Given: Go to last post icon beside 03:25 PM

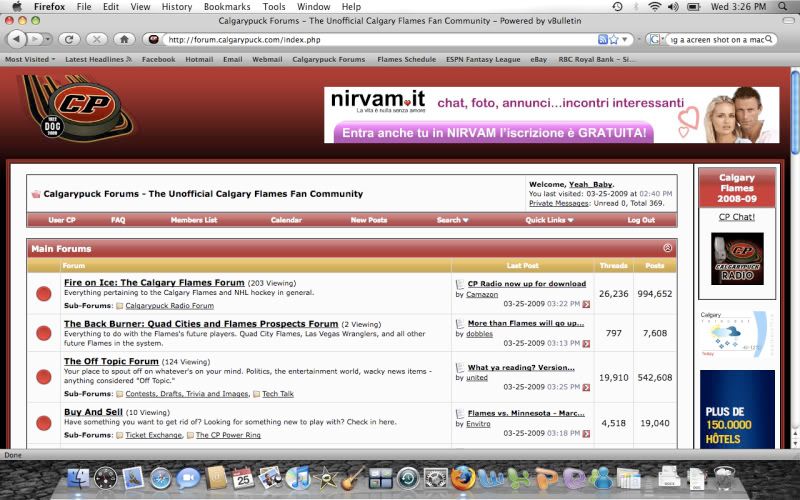Looking at the screenshot, I should point(586,388).
